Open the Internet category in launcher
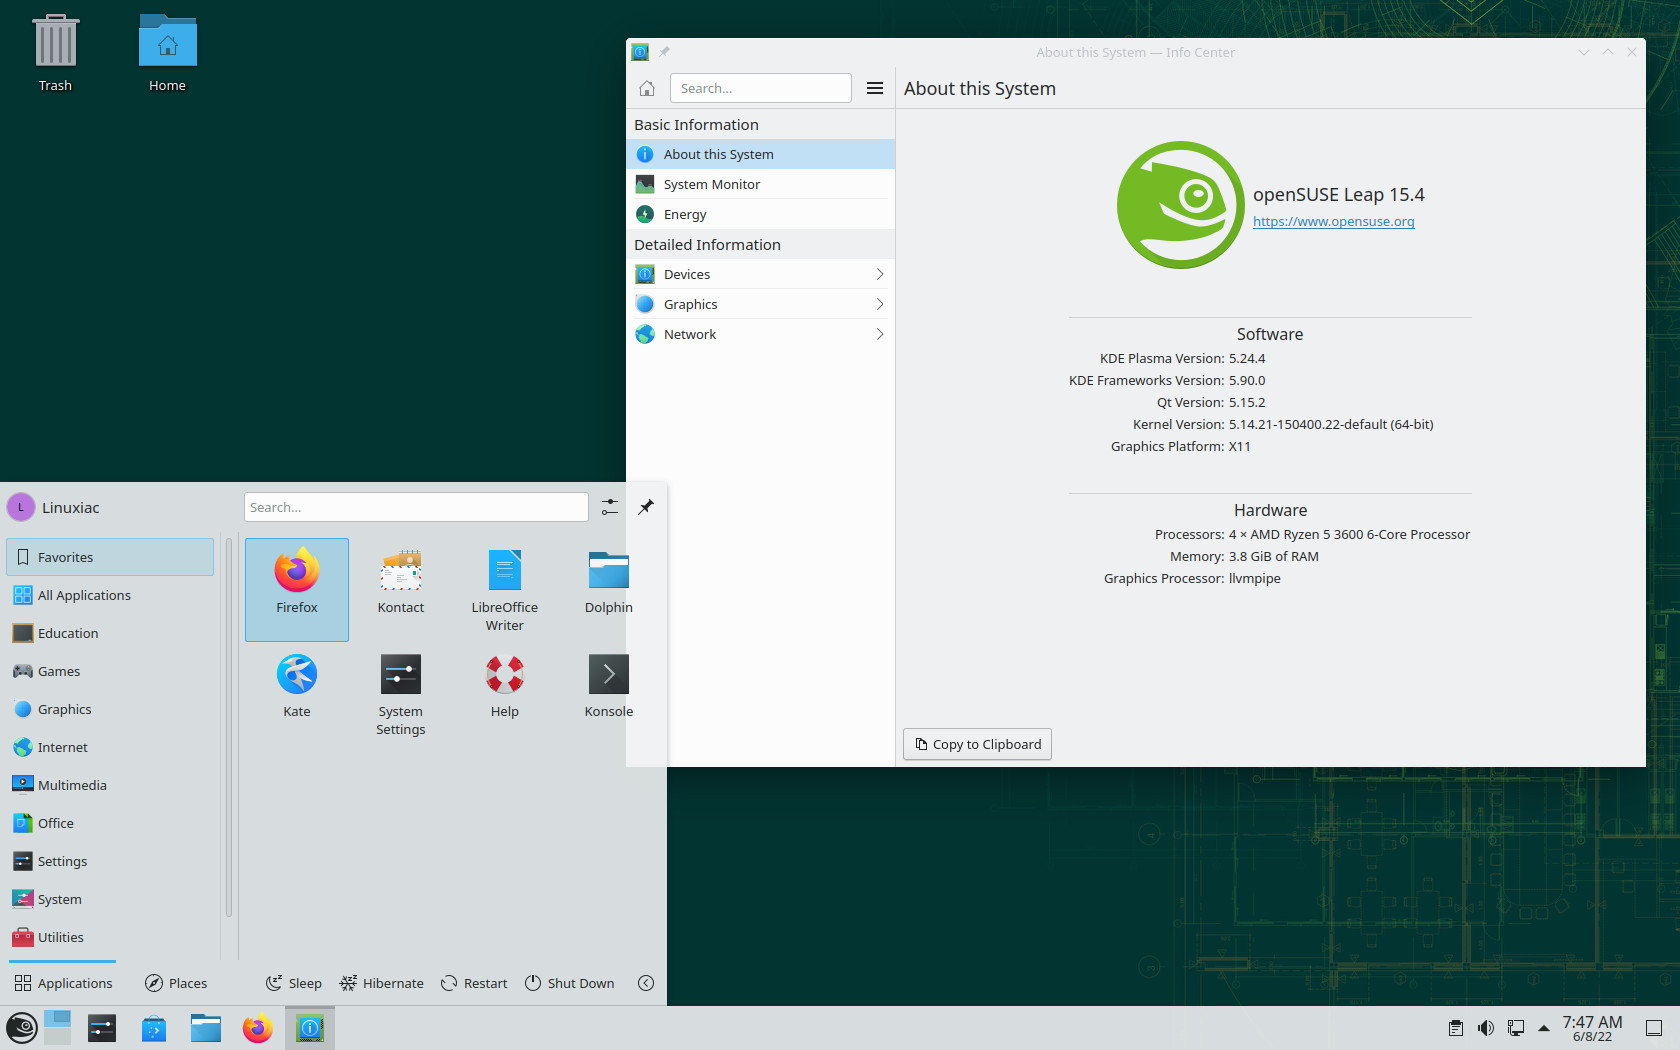 (110, 747)
